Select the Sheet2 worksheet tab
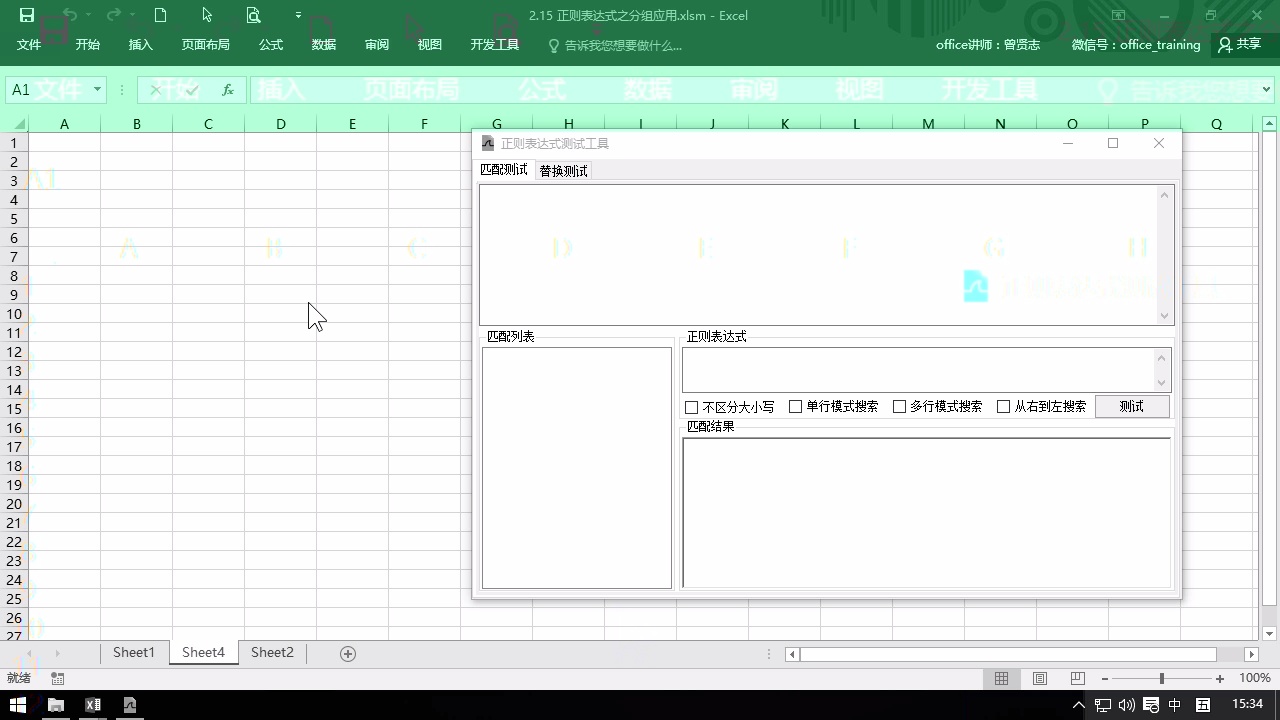Viewport: 1280px width, 720px height. click(x=272, y=652)
